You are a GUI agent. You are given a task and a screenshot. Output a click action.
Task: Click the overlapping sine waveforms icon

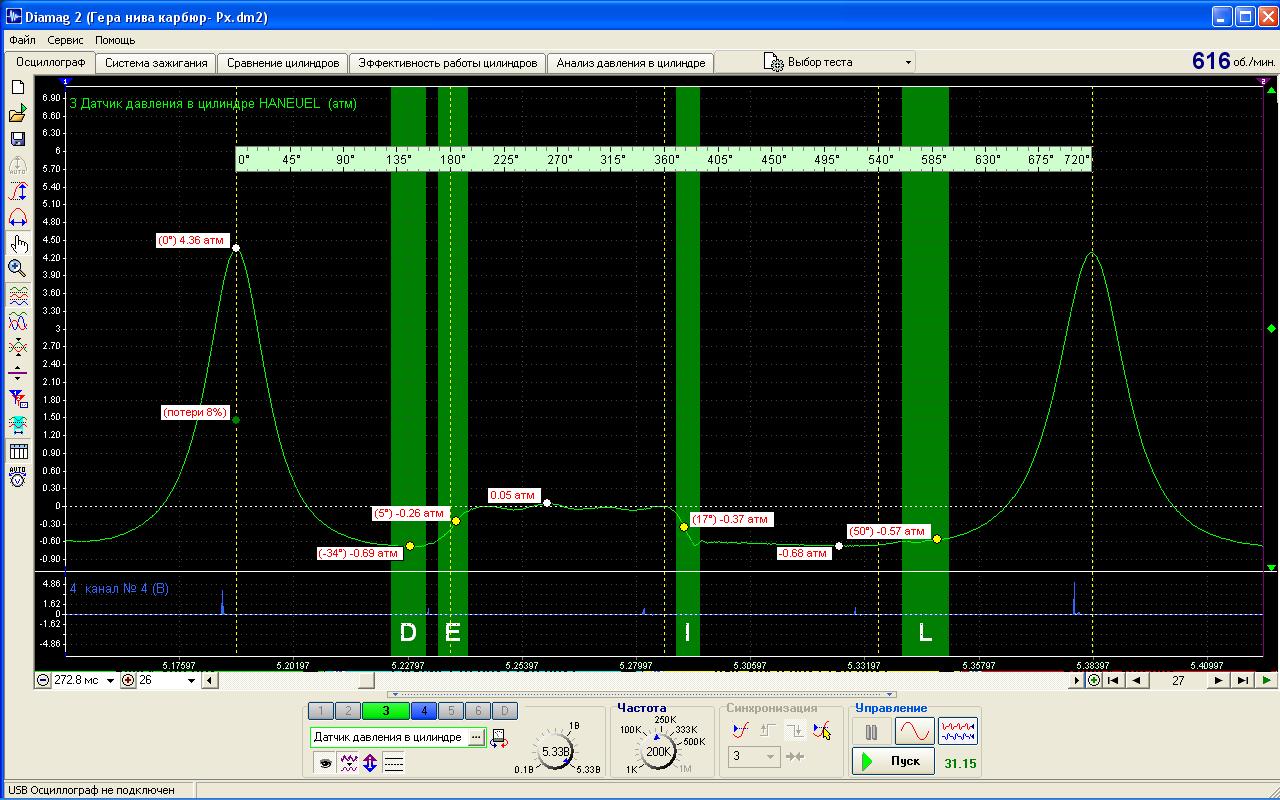(17, 322)
